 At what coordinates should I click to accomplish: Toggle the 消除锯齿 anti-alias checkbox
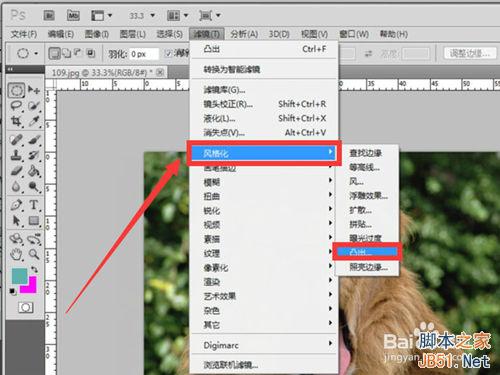[x=169, y=53]
